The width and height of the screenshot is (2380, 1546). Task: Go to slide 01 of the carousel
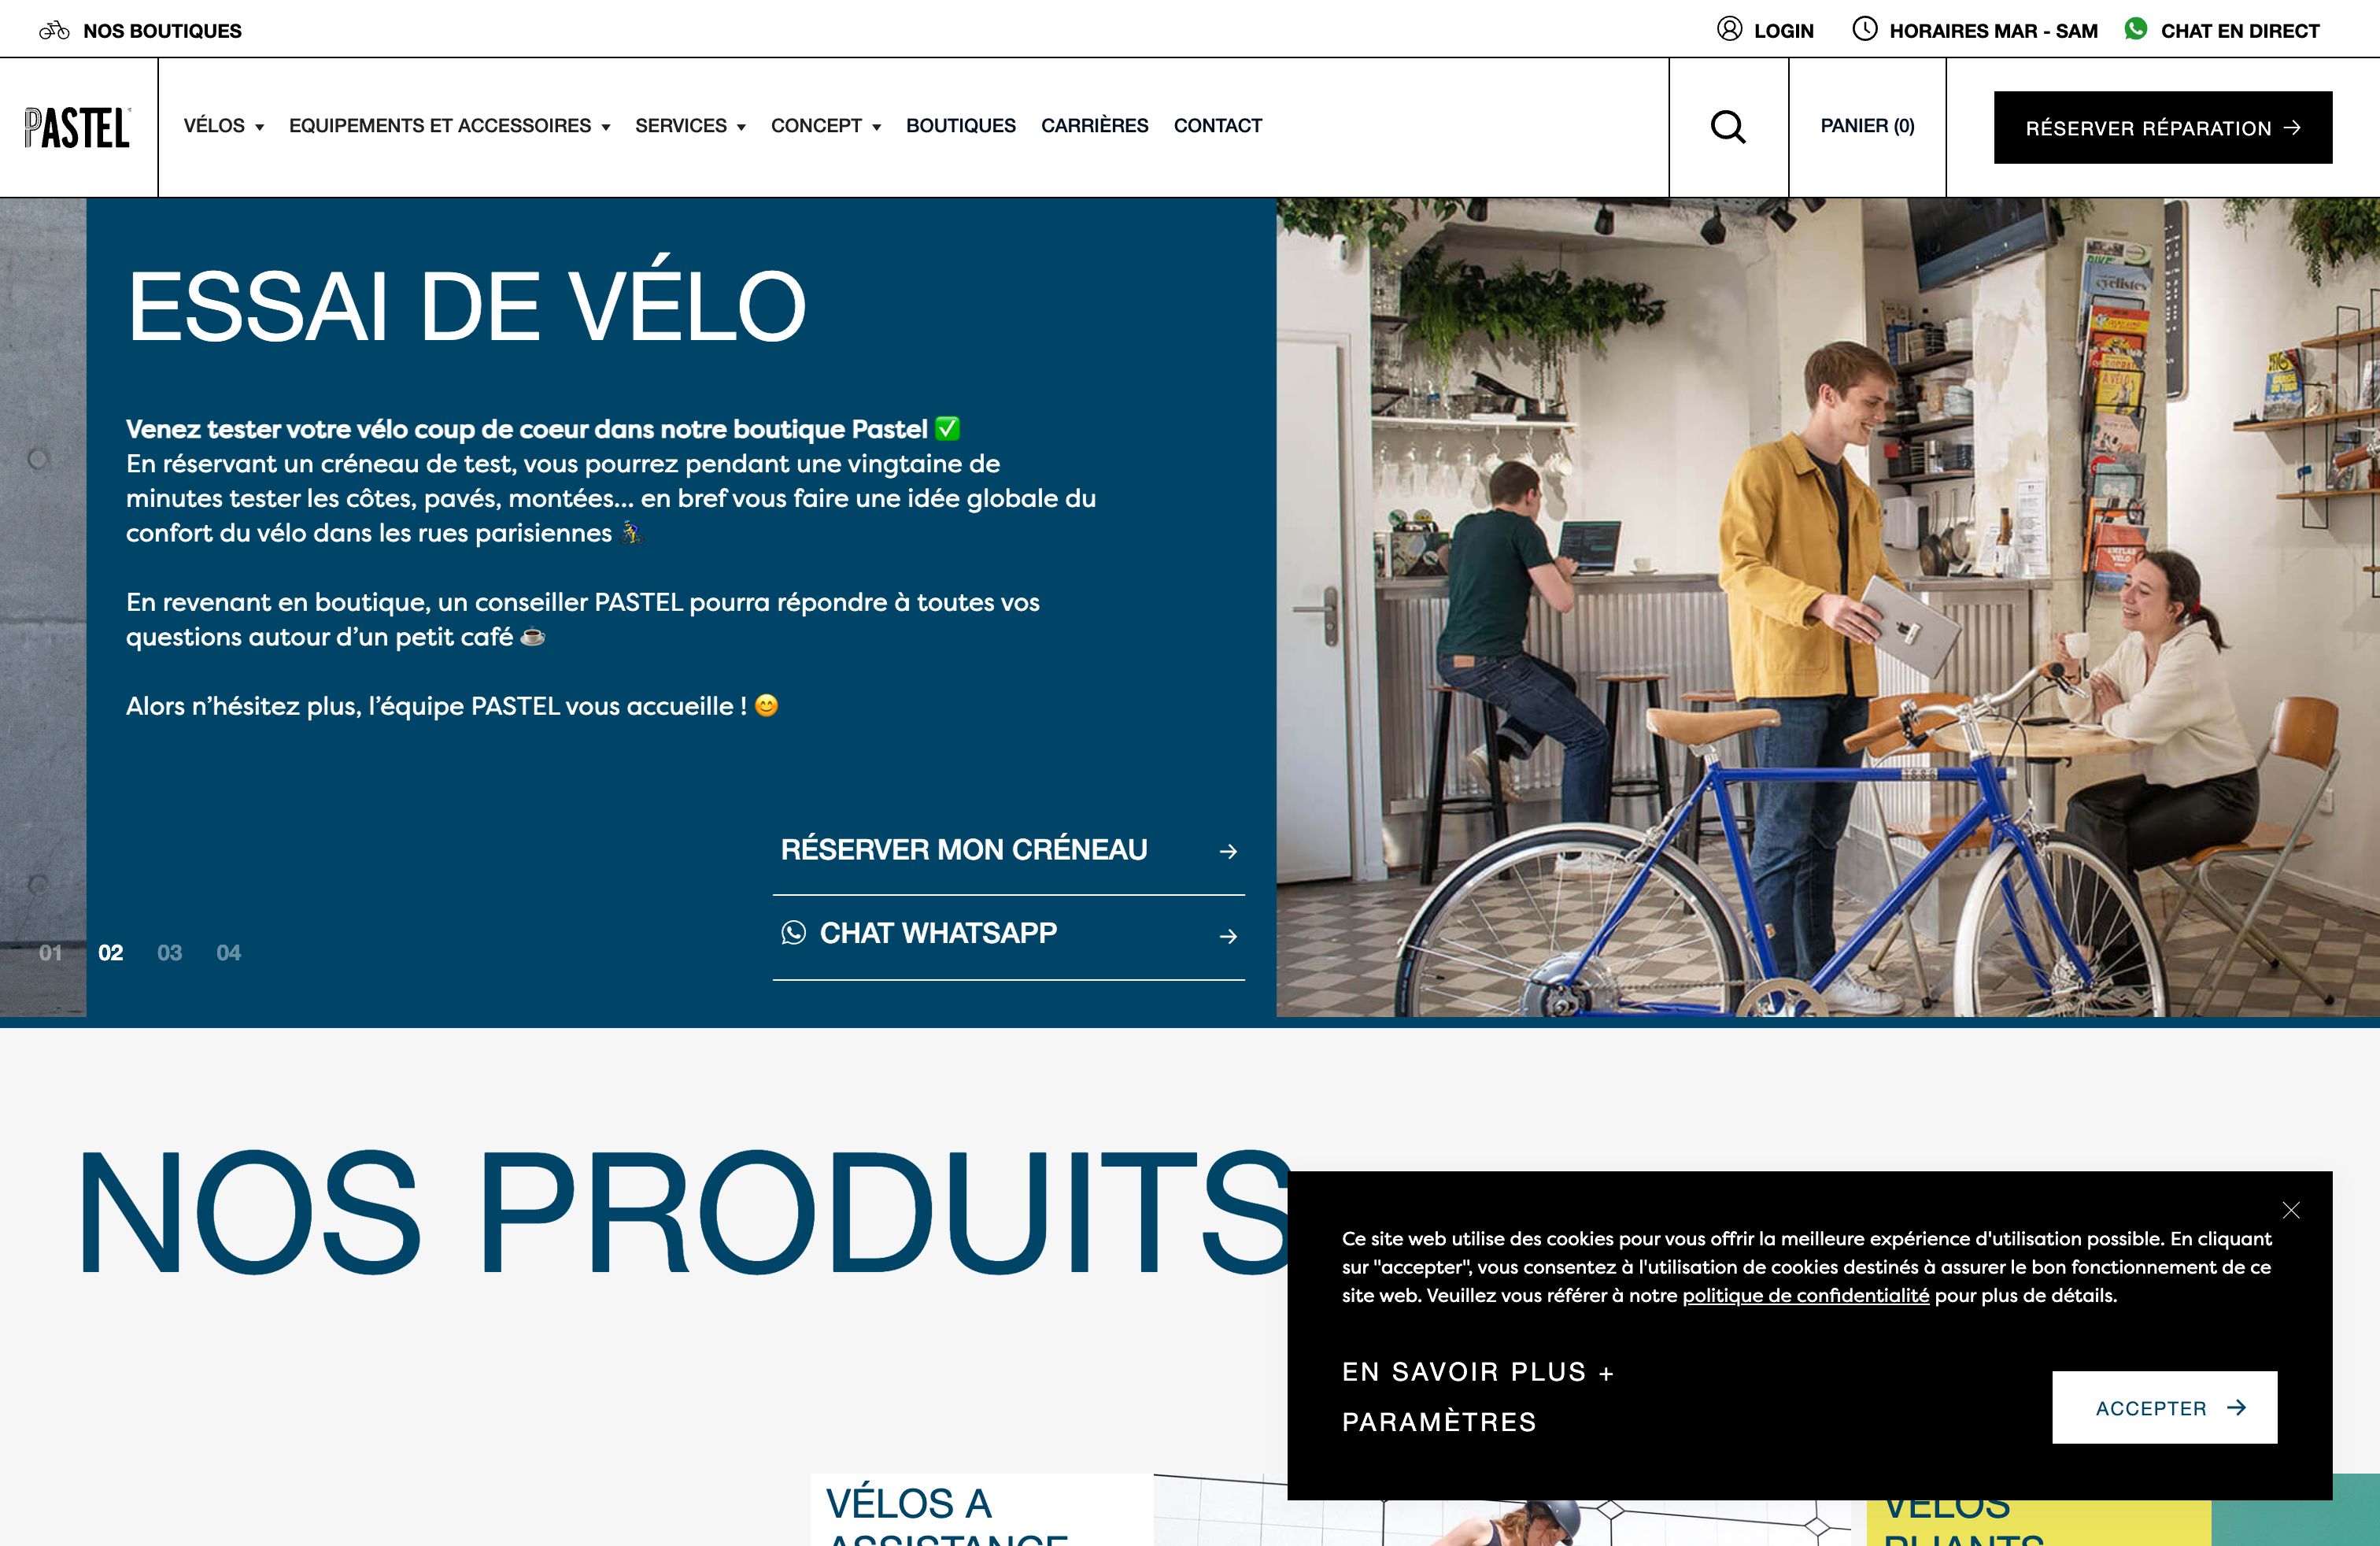[x=50, y=953]
